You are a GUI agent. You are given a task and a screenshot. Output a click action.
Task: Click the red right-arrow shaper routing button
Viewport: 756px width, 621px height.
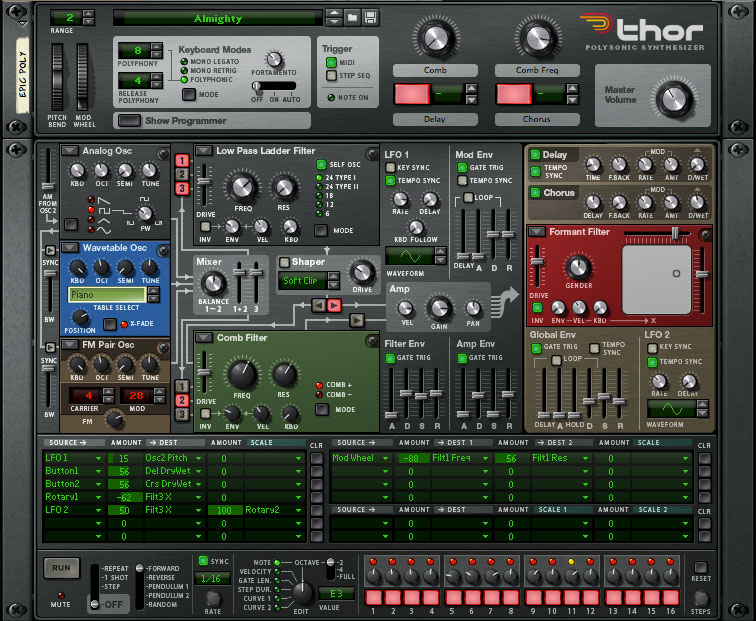[x=334, y=305]
